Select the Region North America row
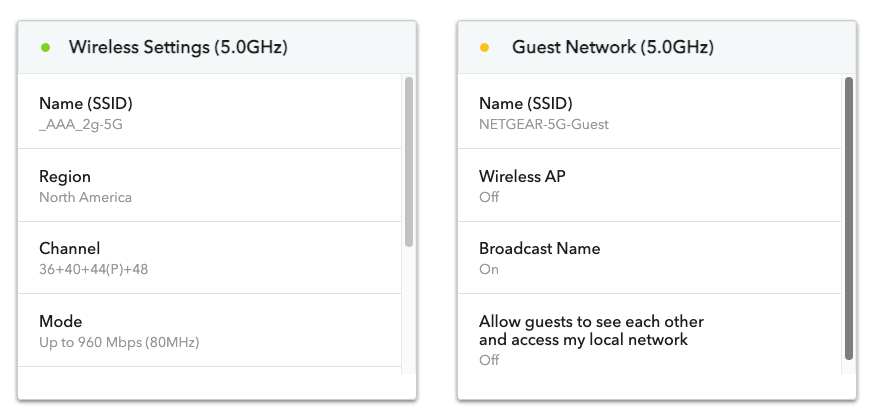 pos(210,186)
